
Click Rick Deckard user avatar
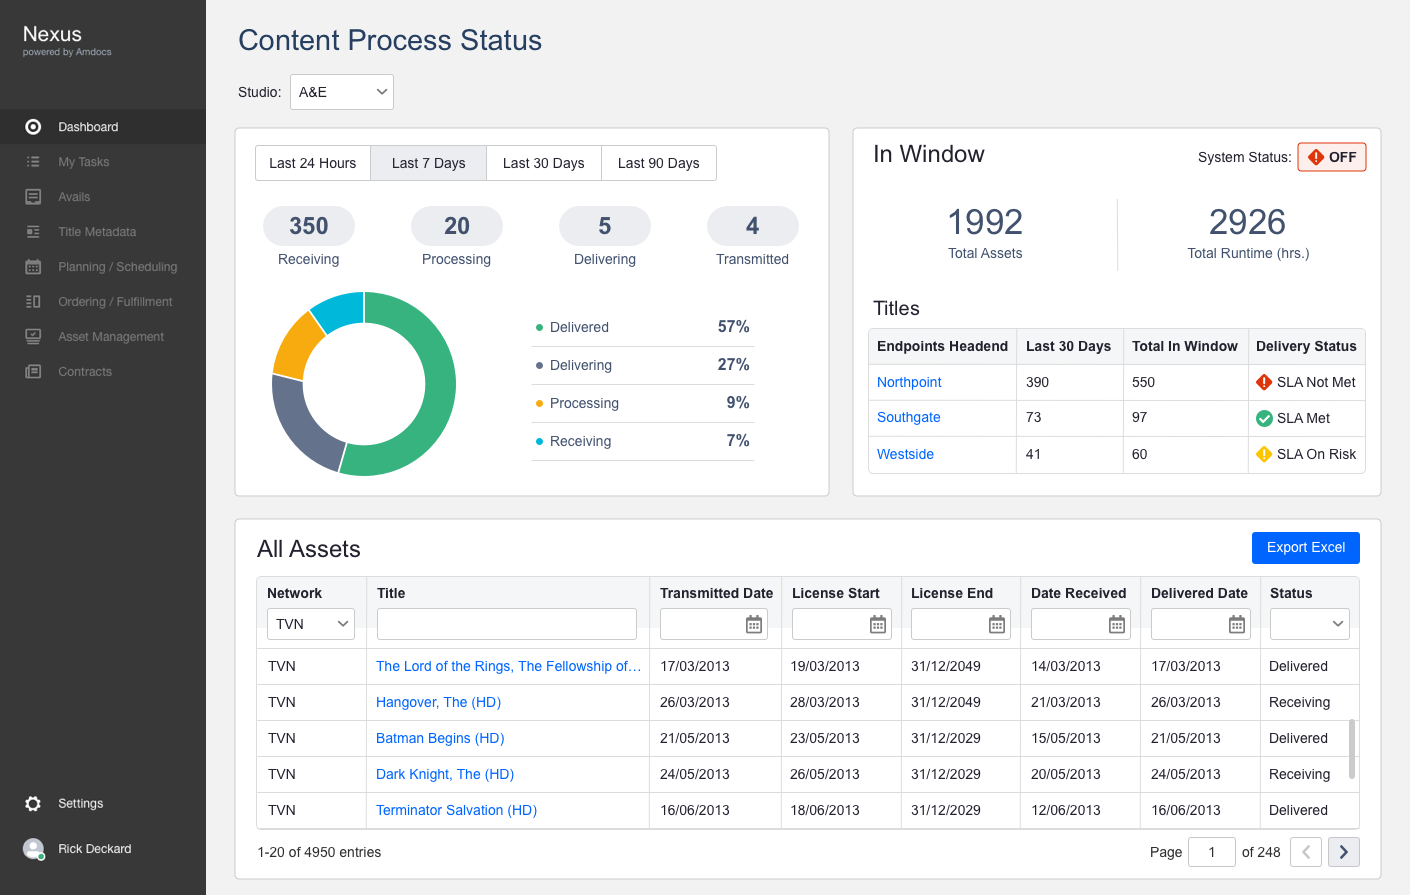click(x=34, y=849)
